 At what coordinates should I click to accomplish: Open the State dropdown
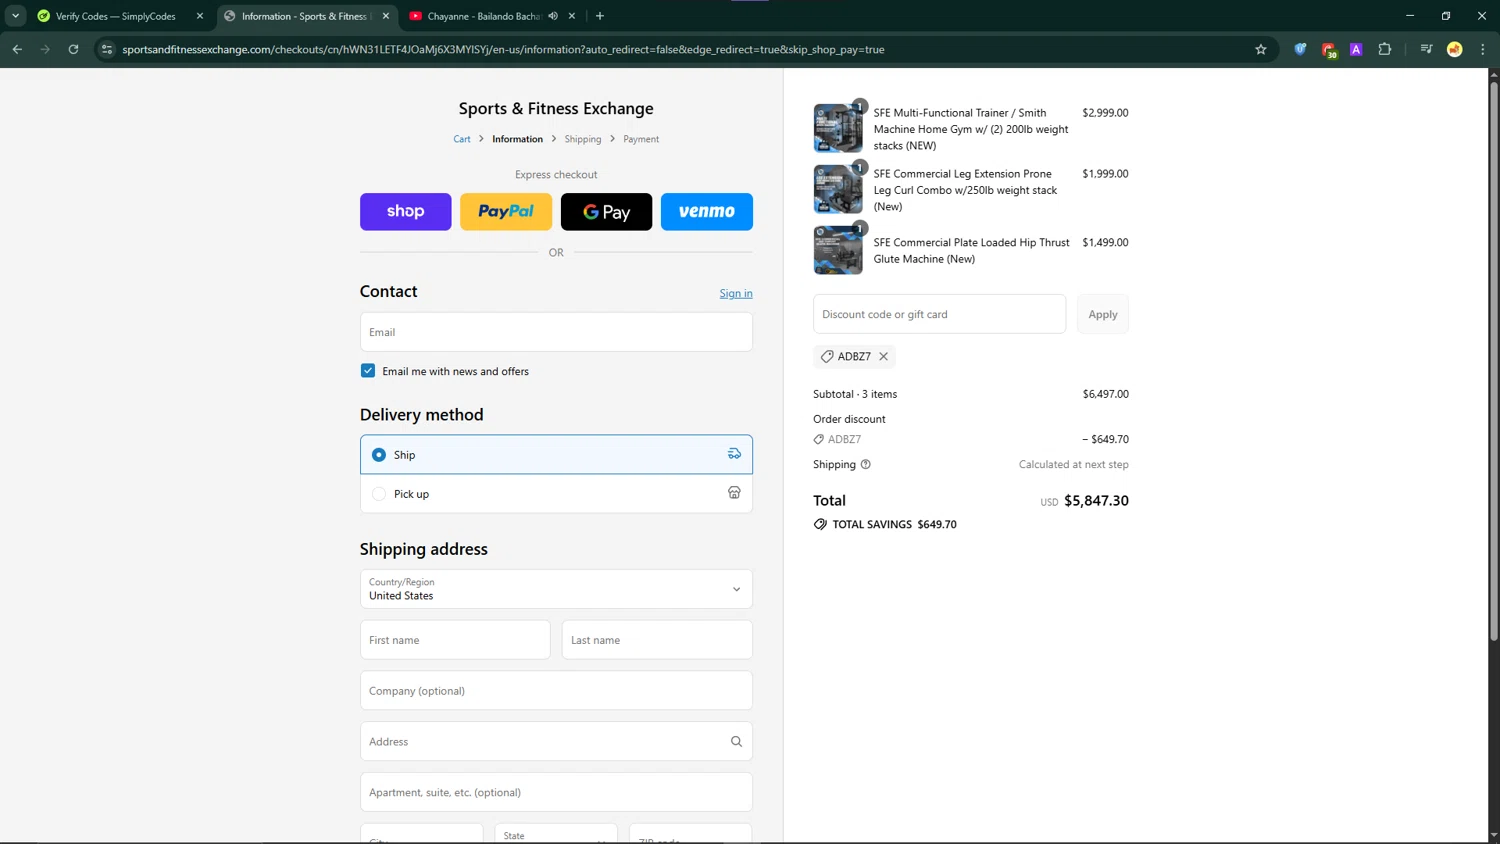point(556,834)
